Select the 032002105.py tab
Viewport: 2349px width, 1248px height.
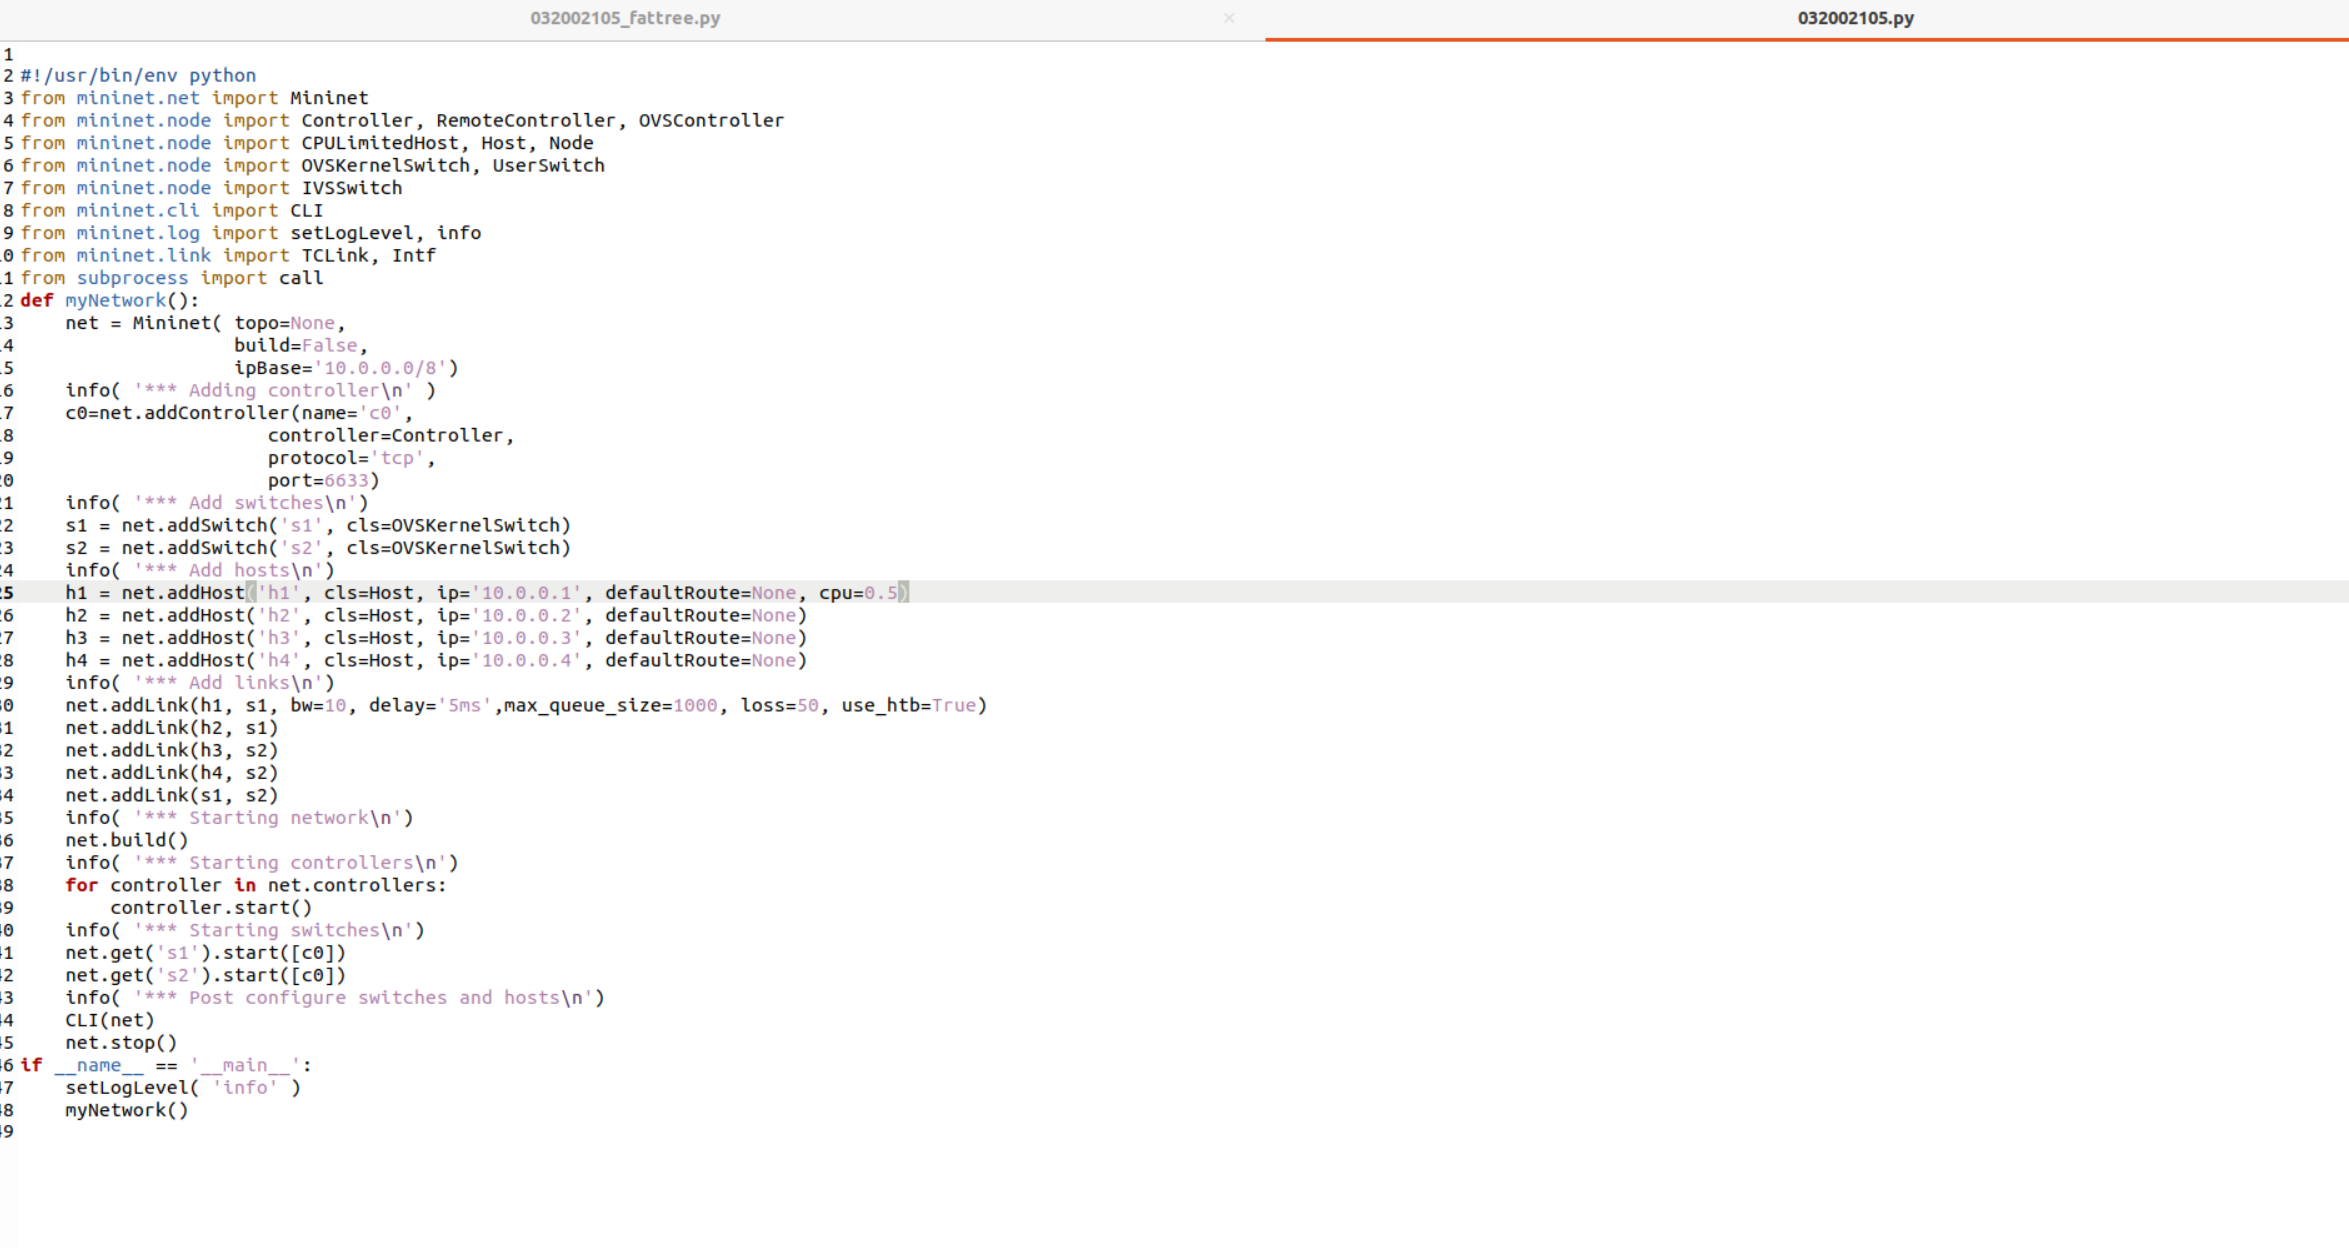pyautogui.click(x=1855, y=18)
